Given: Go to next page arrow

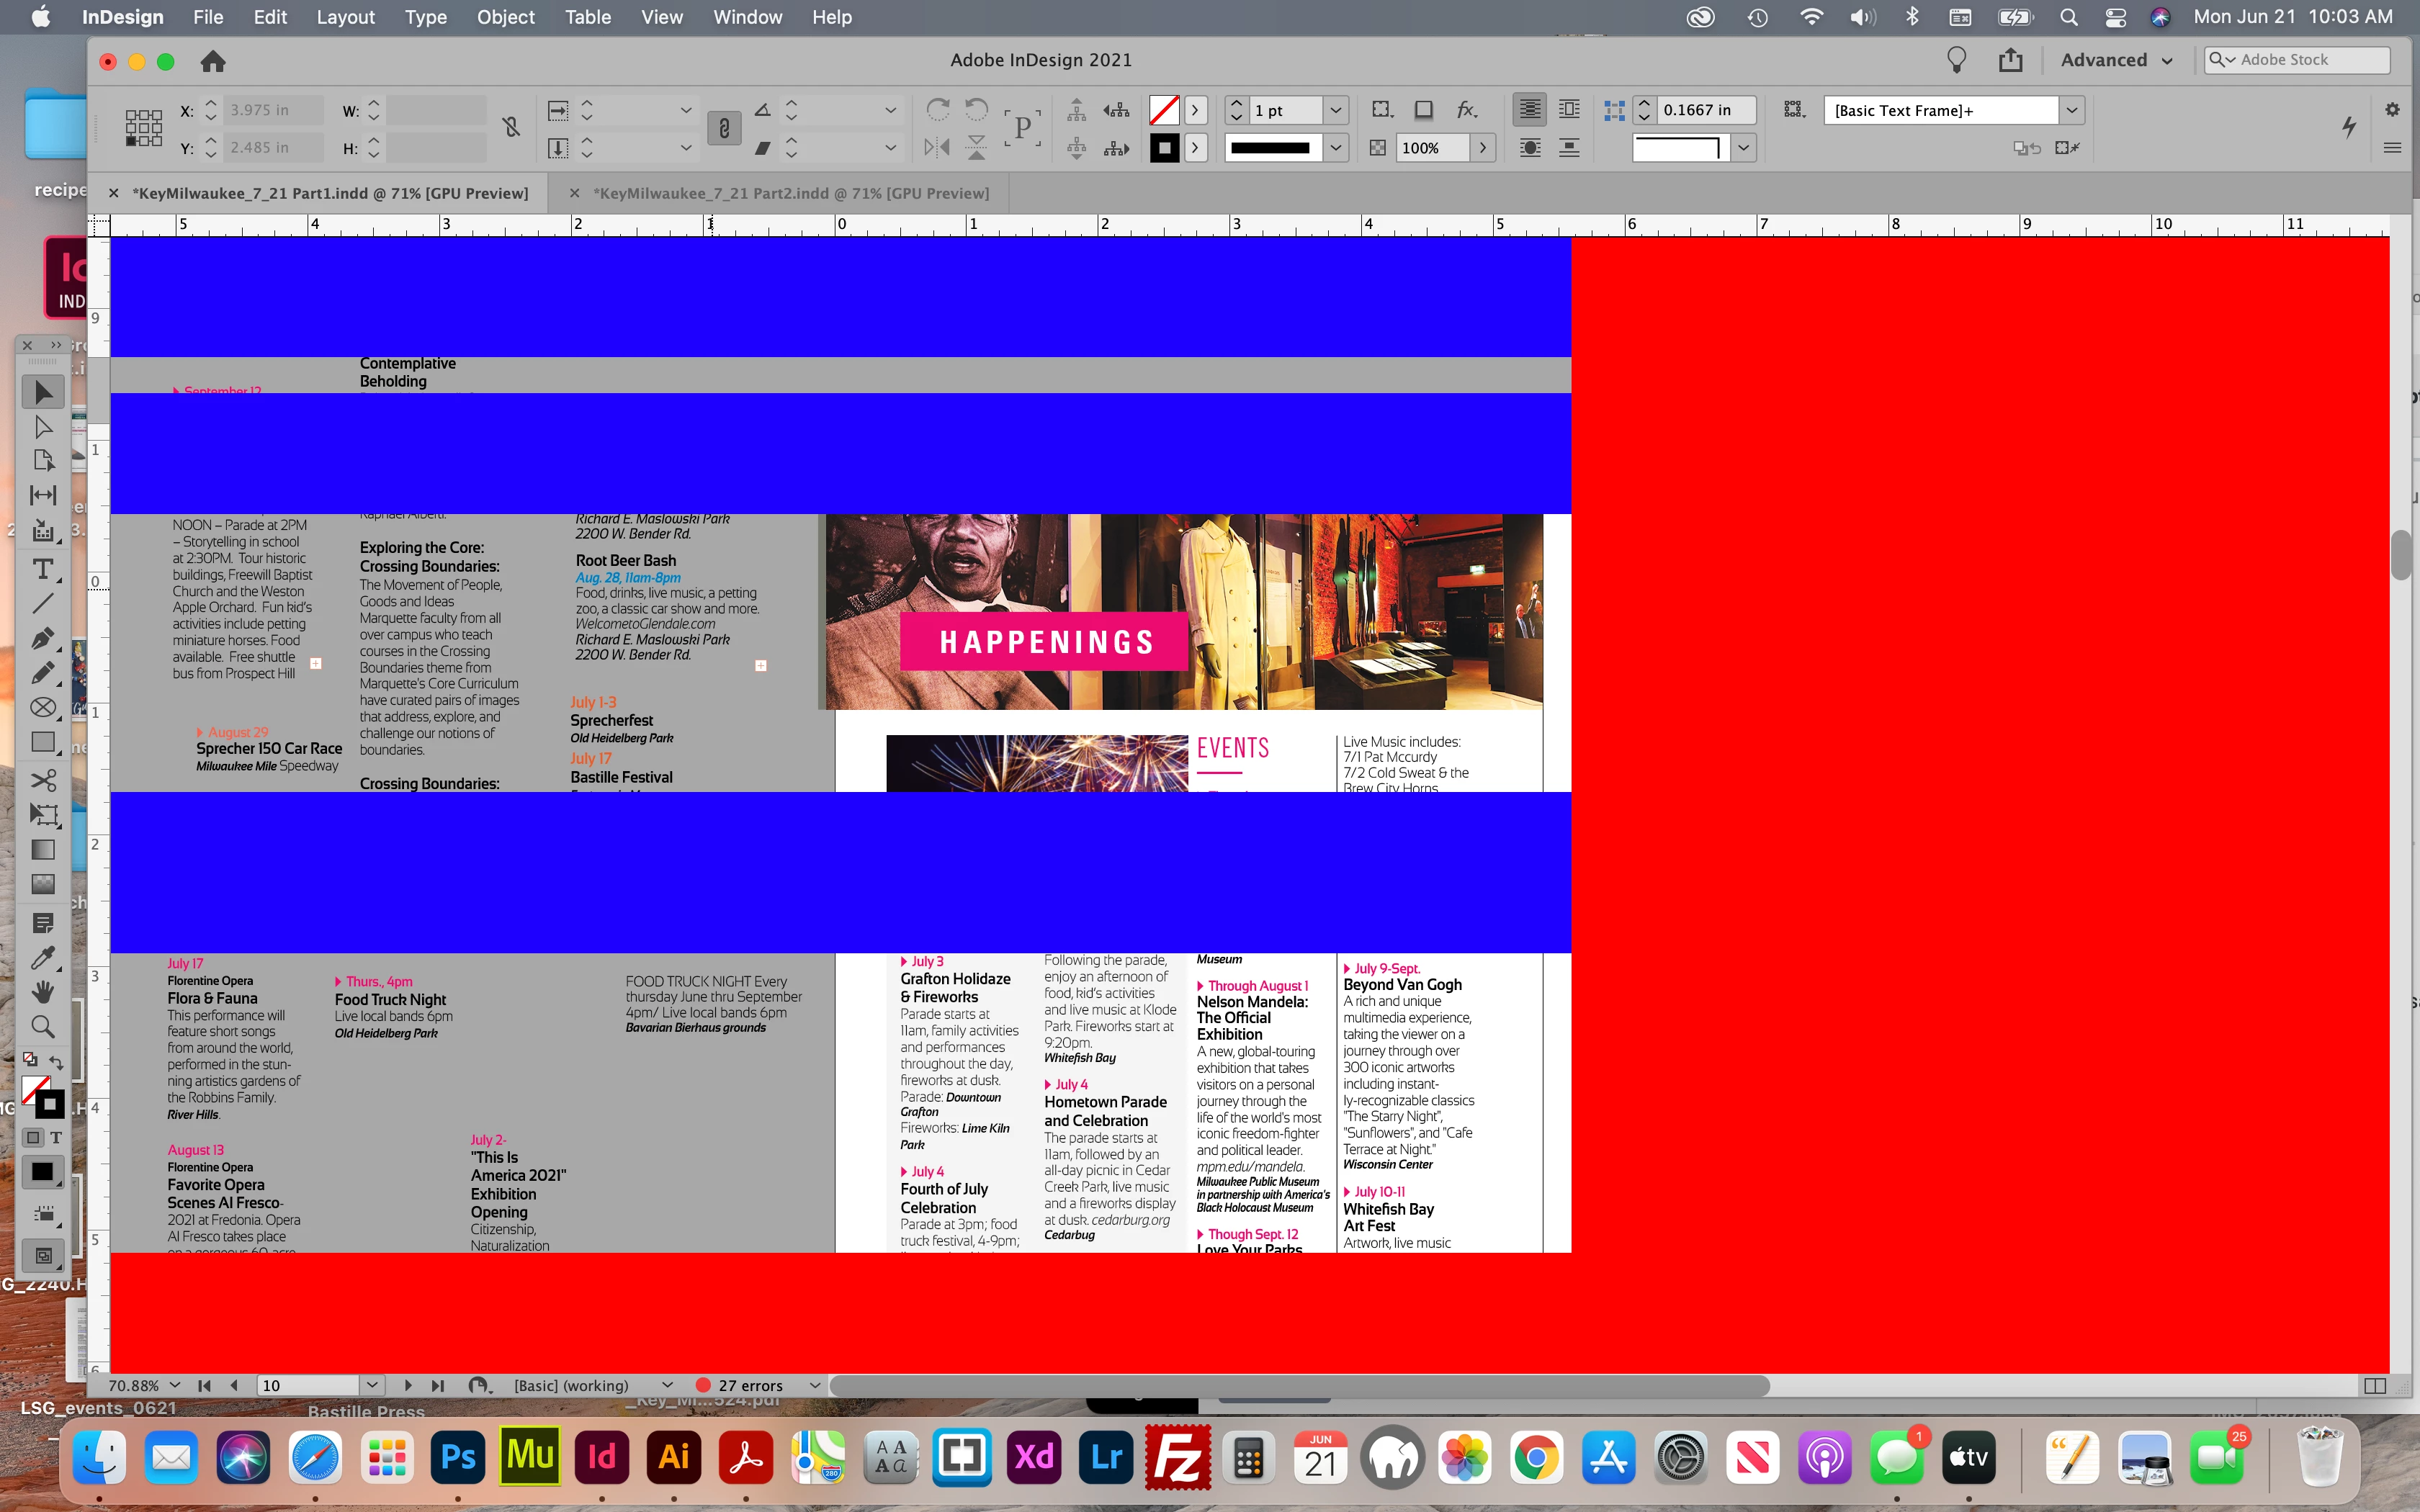Looking at the screenshot, I should 408,1385.
